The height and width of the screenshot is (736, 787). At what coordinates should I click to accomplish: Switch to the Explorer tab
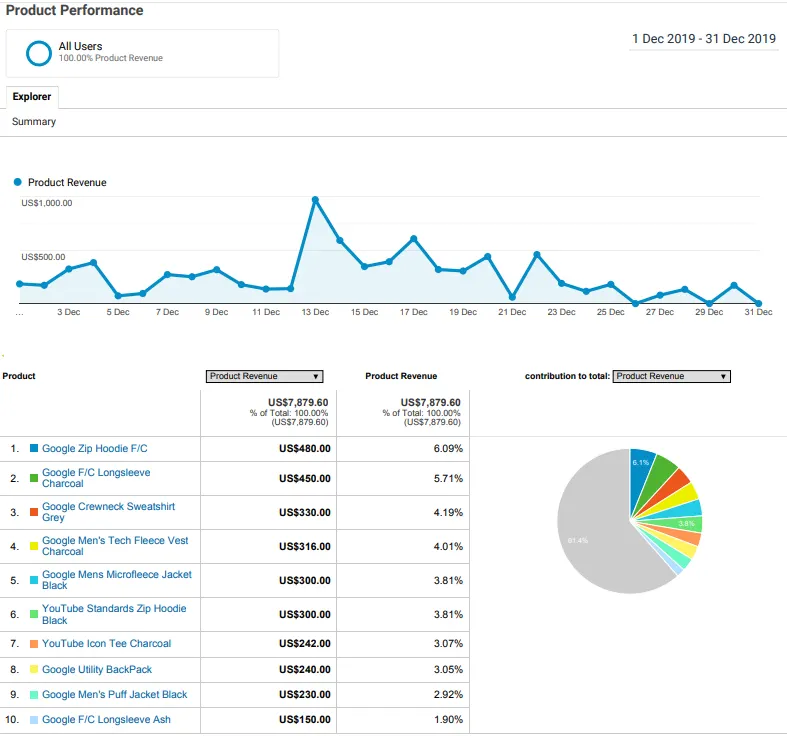(32, 96)
